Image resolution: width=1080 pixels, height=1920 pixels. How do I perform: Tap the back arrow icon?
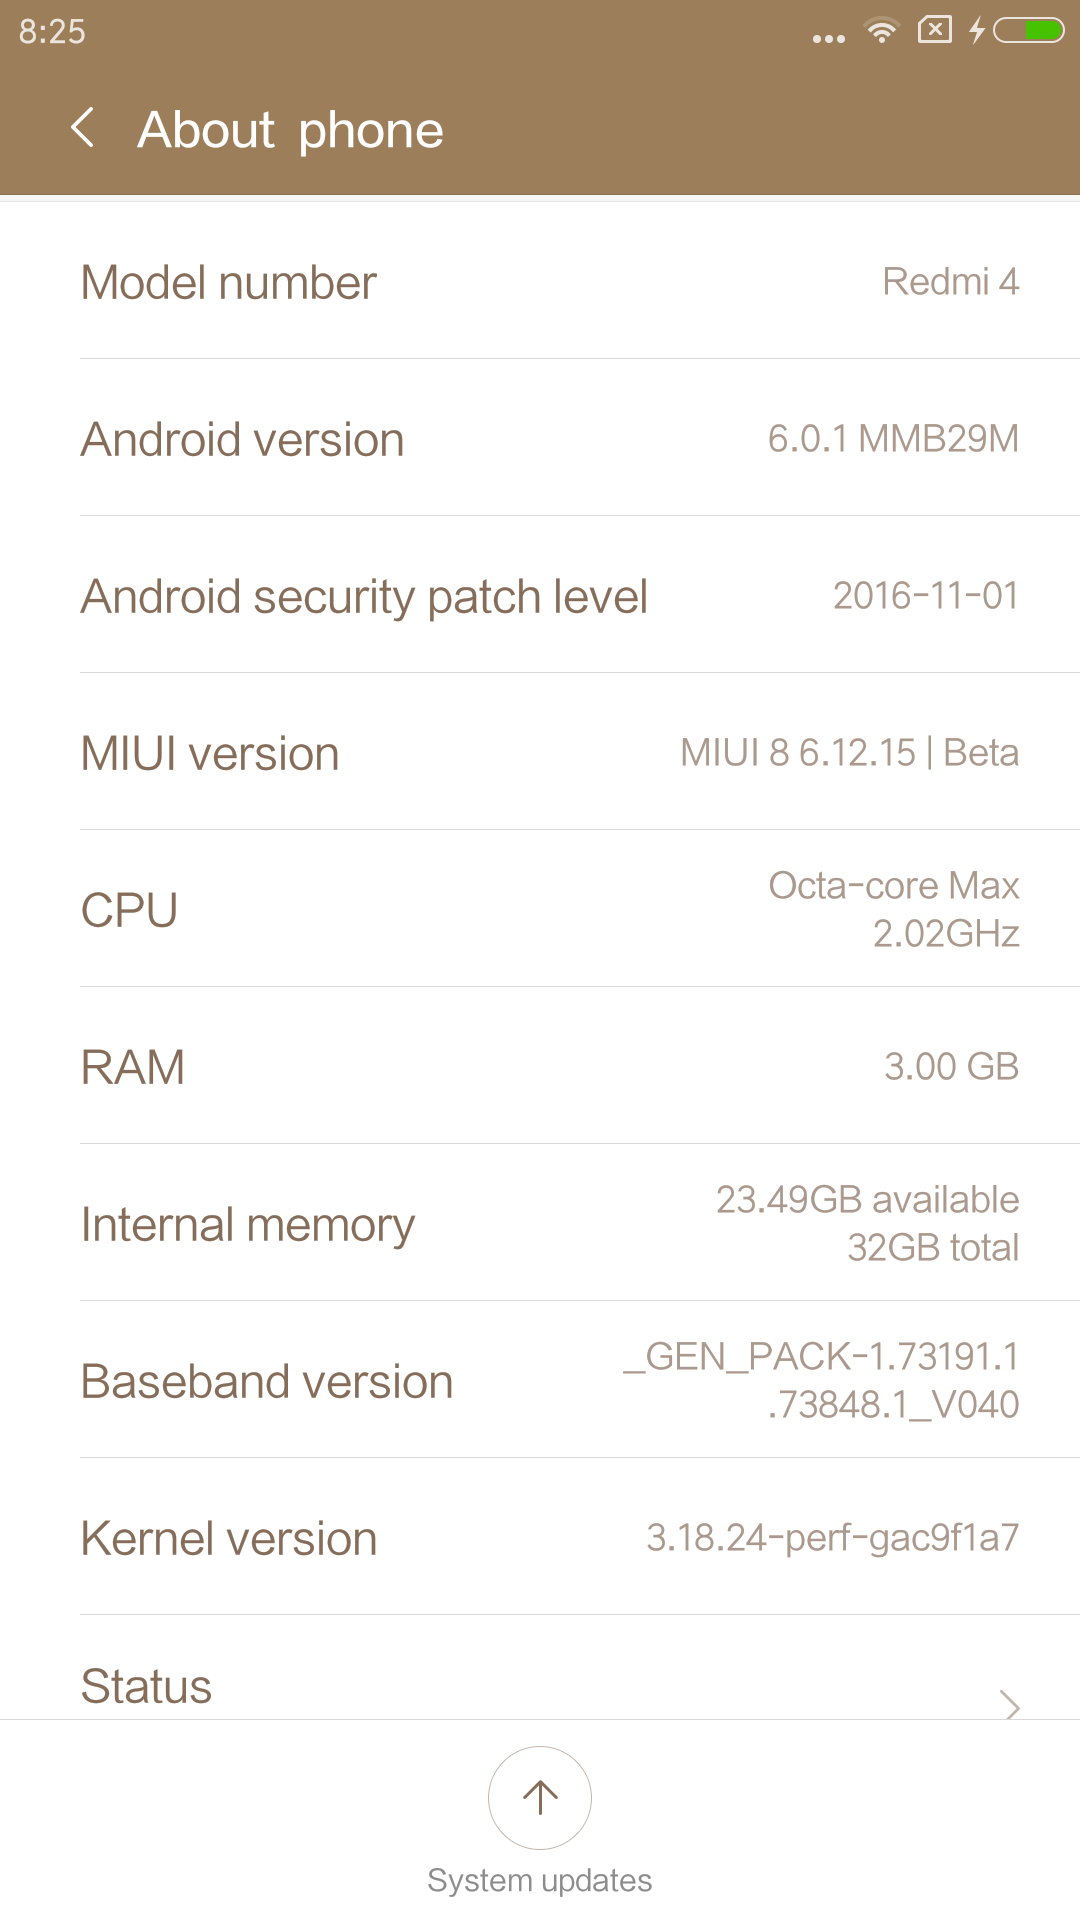(x=84, y=129)
